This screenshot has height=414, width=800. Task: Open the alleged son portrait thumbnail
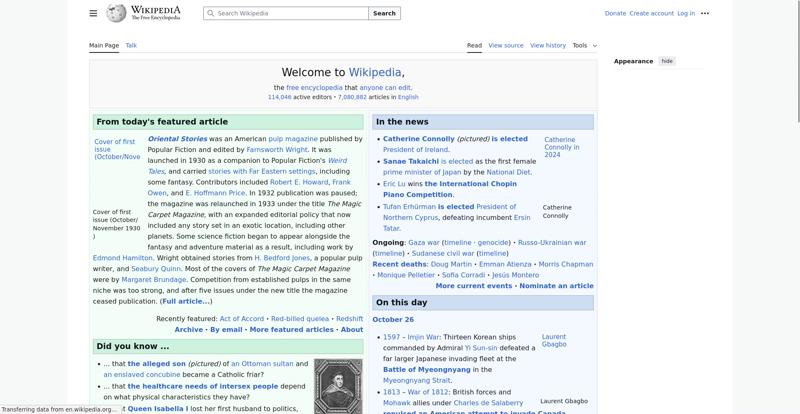(x=337, y=385)
